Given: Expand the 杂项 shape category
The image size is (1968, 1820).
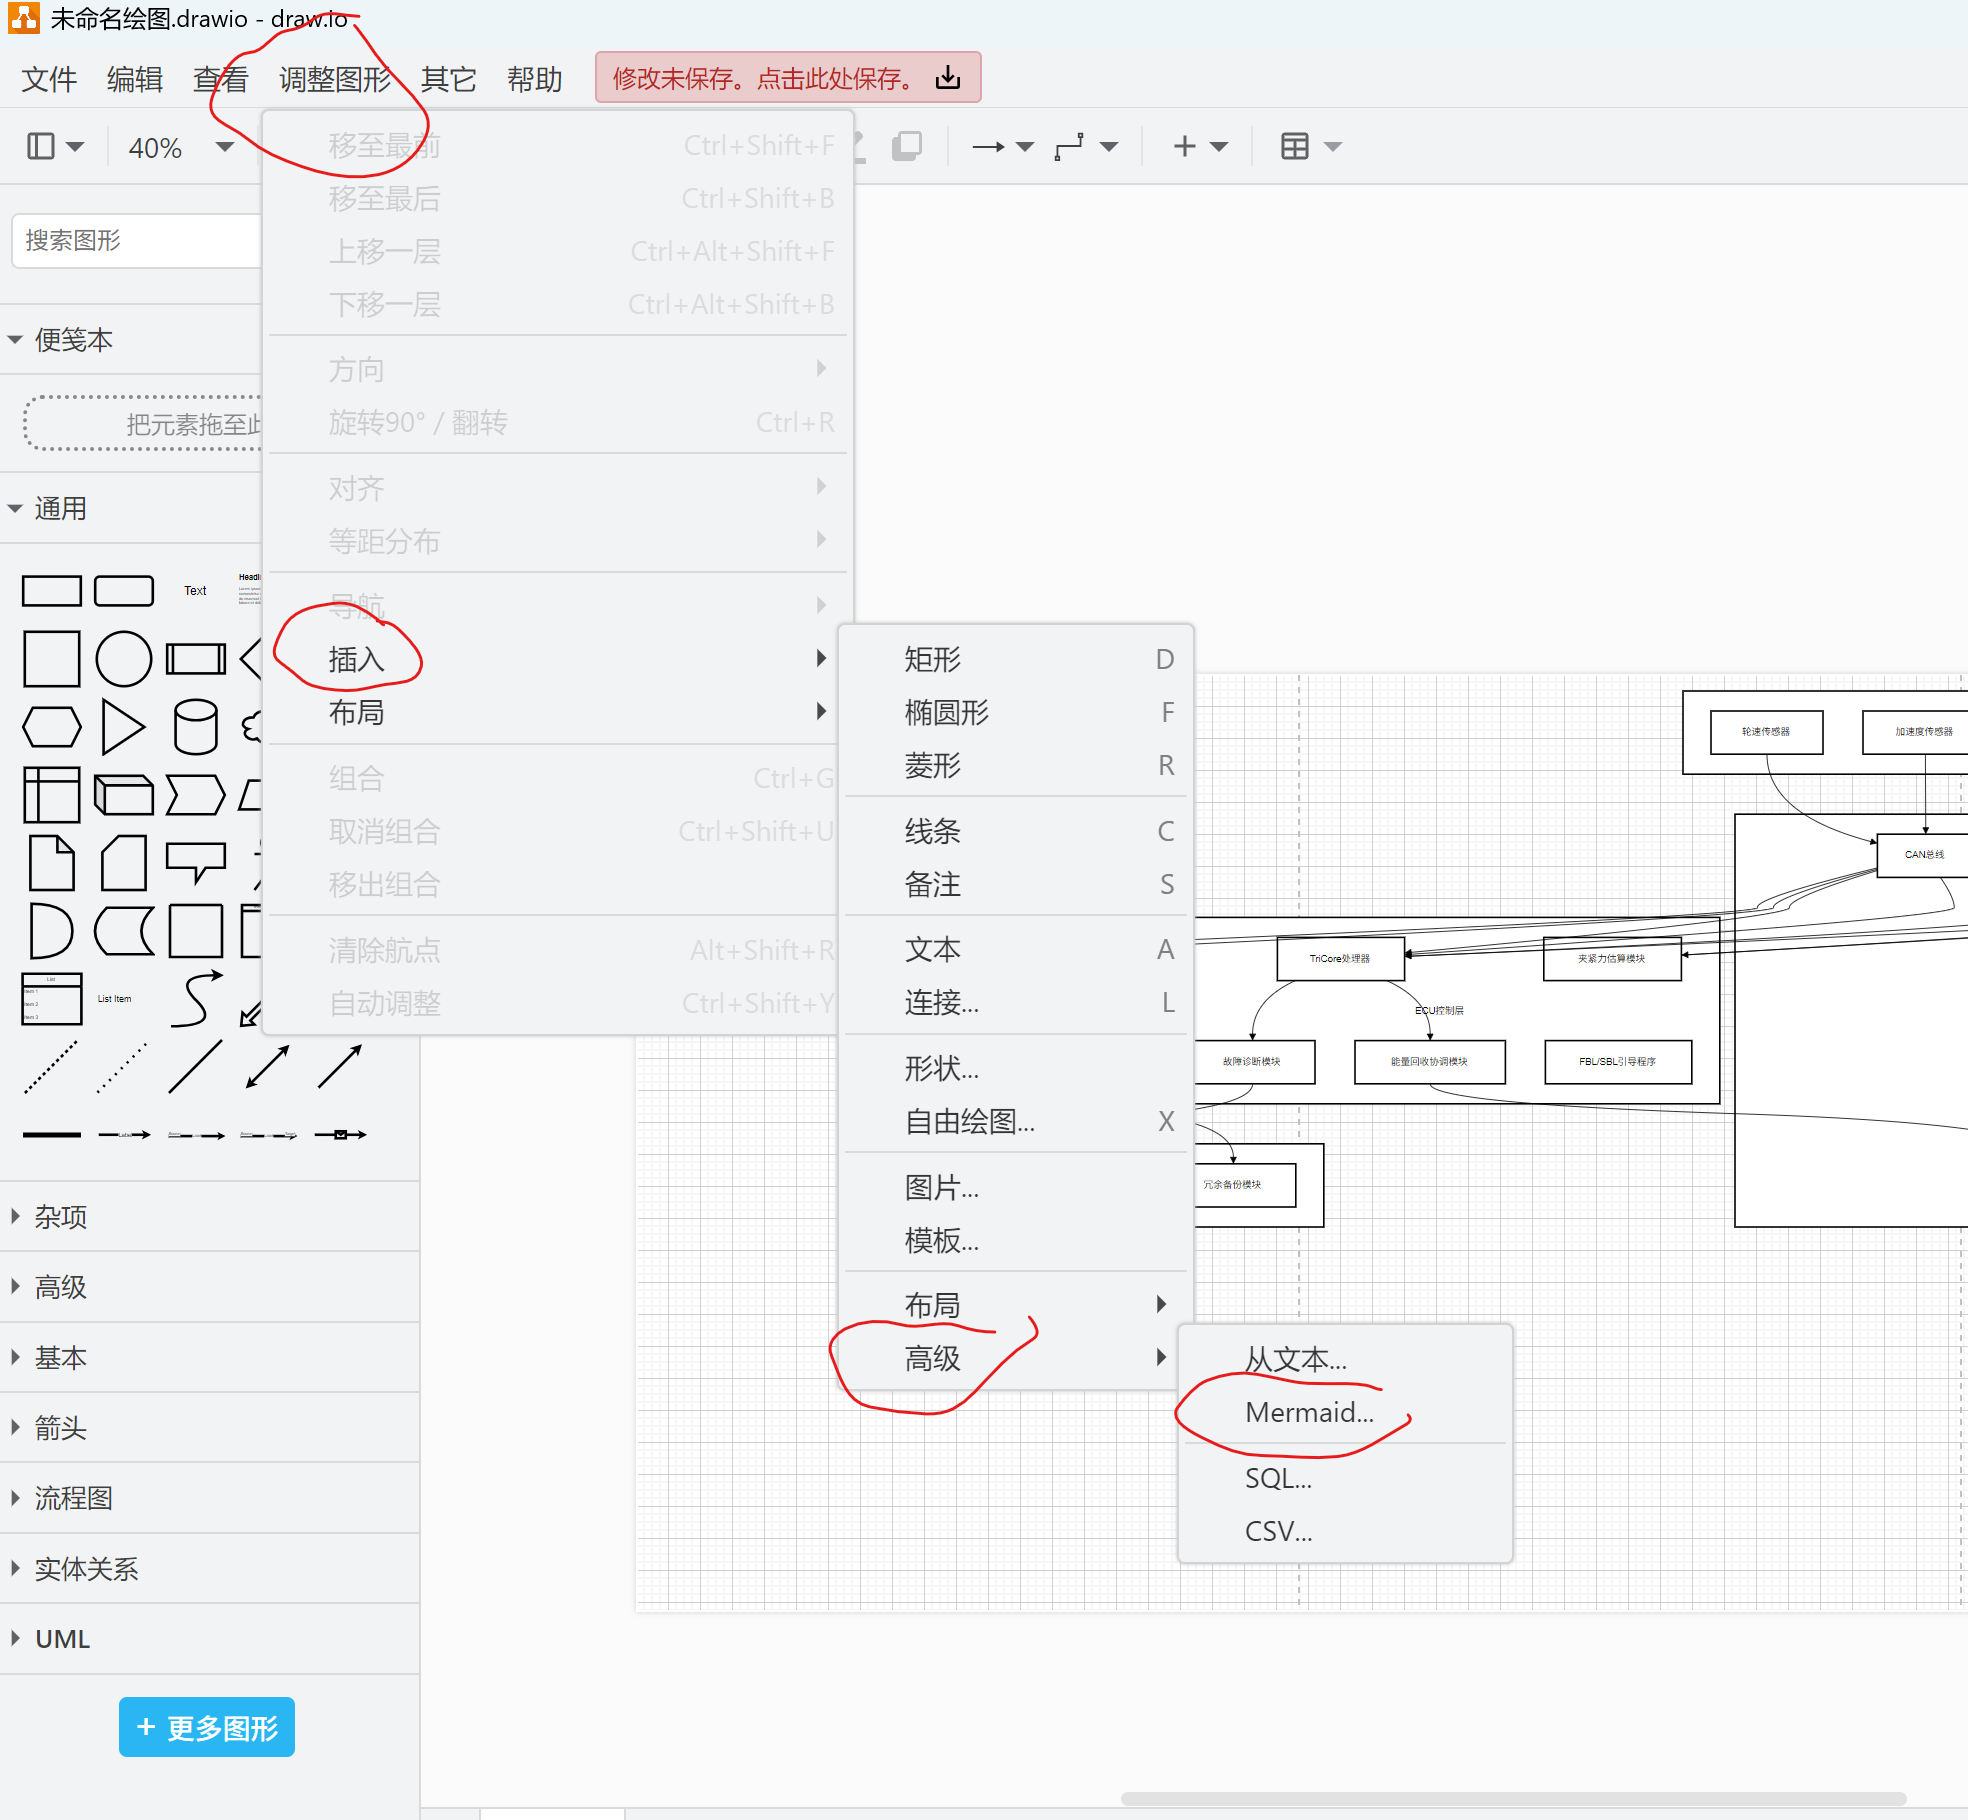Looking at the screenshot, I should pyautogui.click(x=60, y=1217).
